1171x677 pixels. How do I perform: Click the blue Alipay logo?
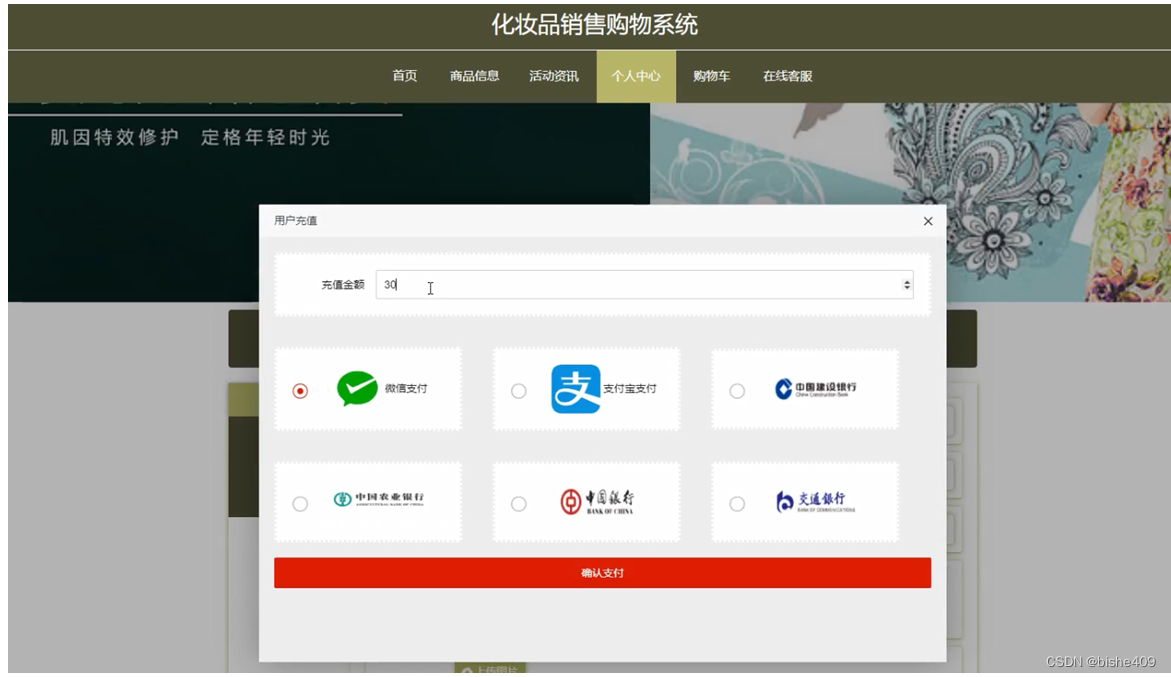click(x=576, y=389)
